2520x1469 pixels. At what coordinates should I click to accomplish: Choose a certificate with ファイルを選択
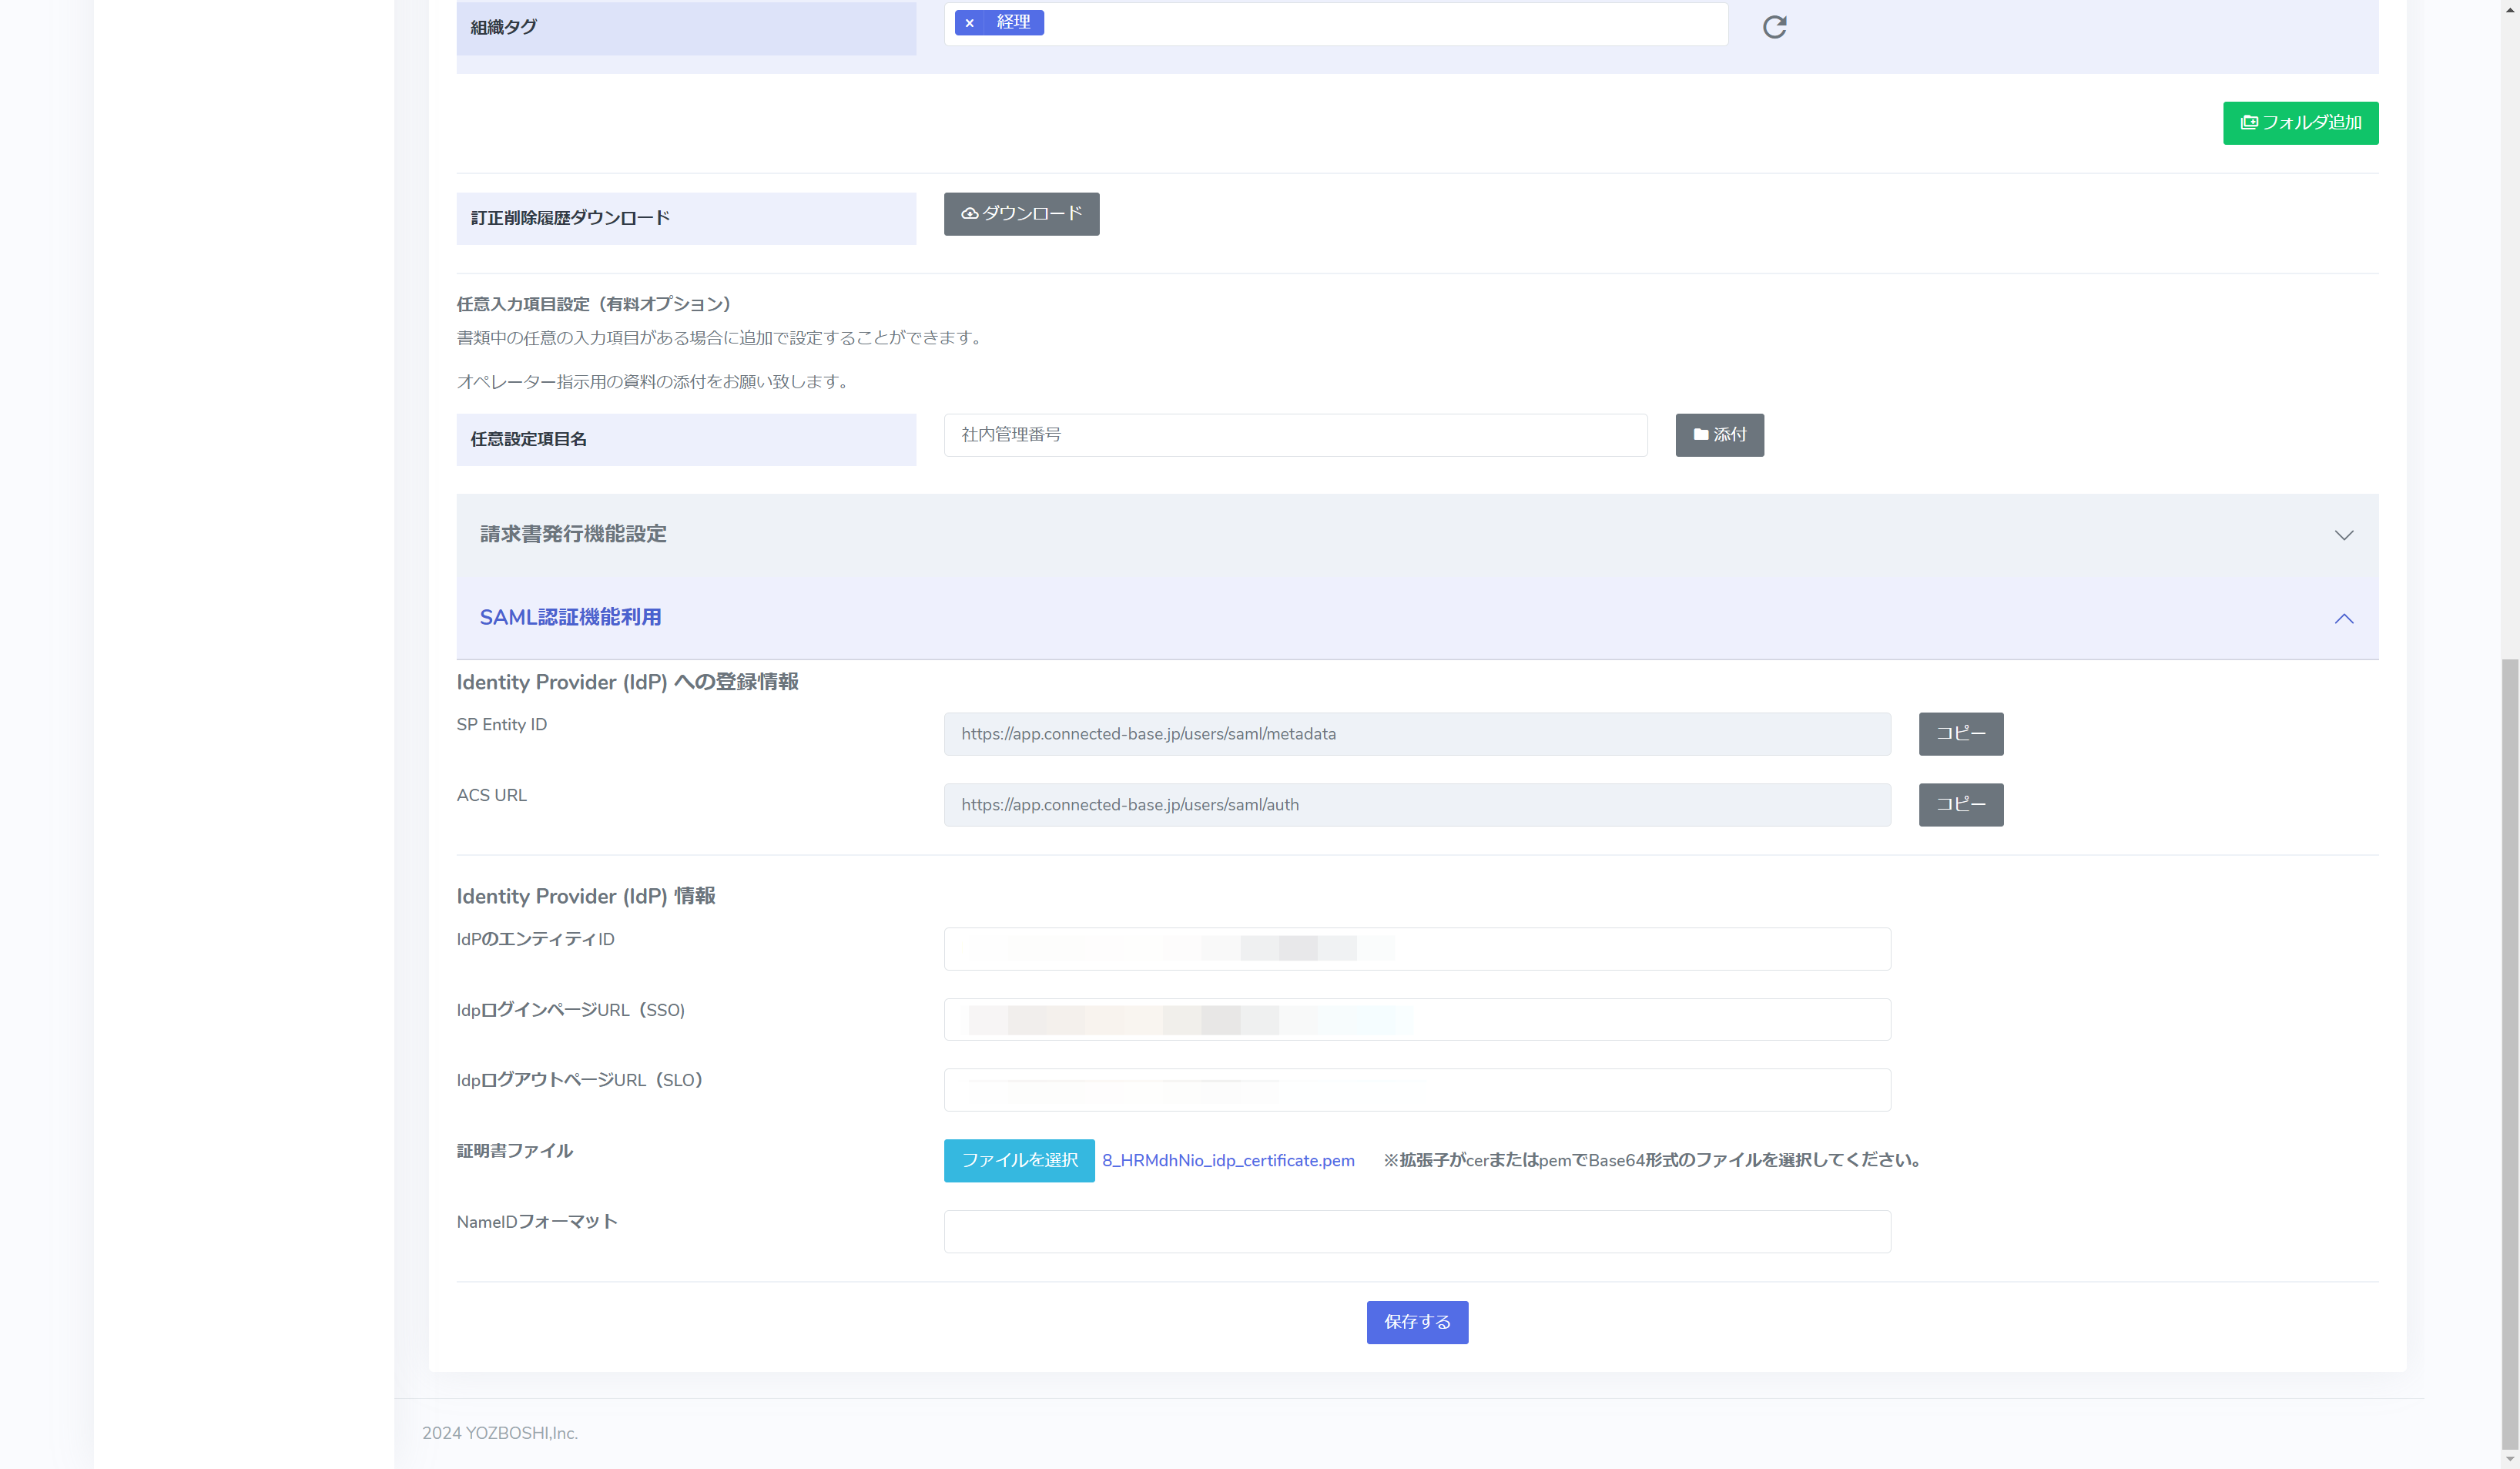click(x=1019, y=1161)
